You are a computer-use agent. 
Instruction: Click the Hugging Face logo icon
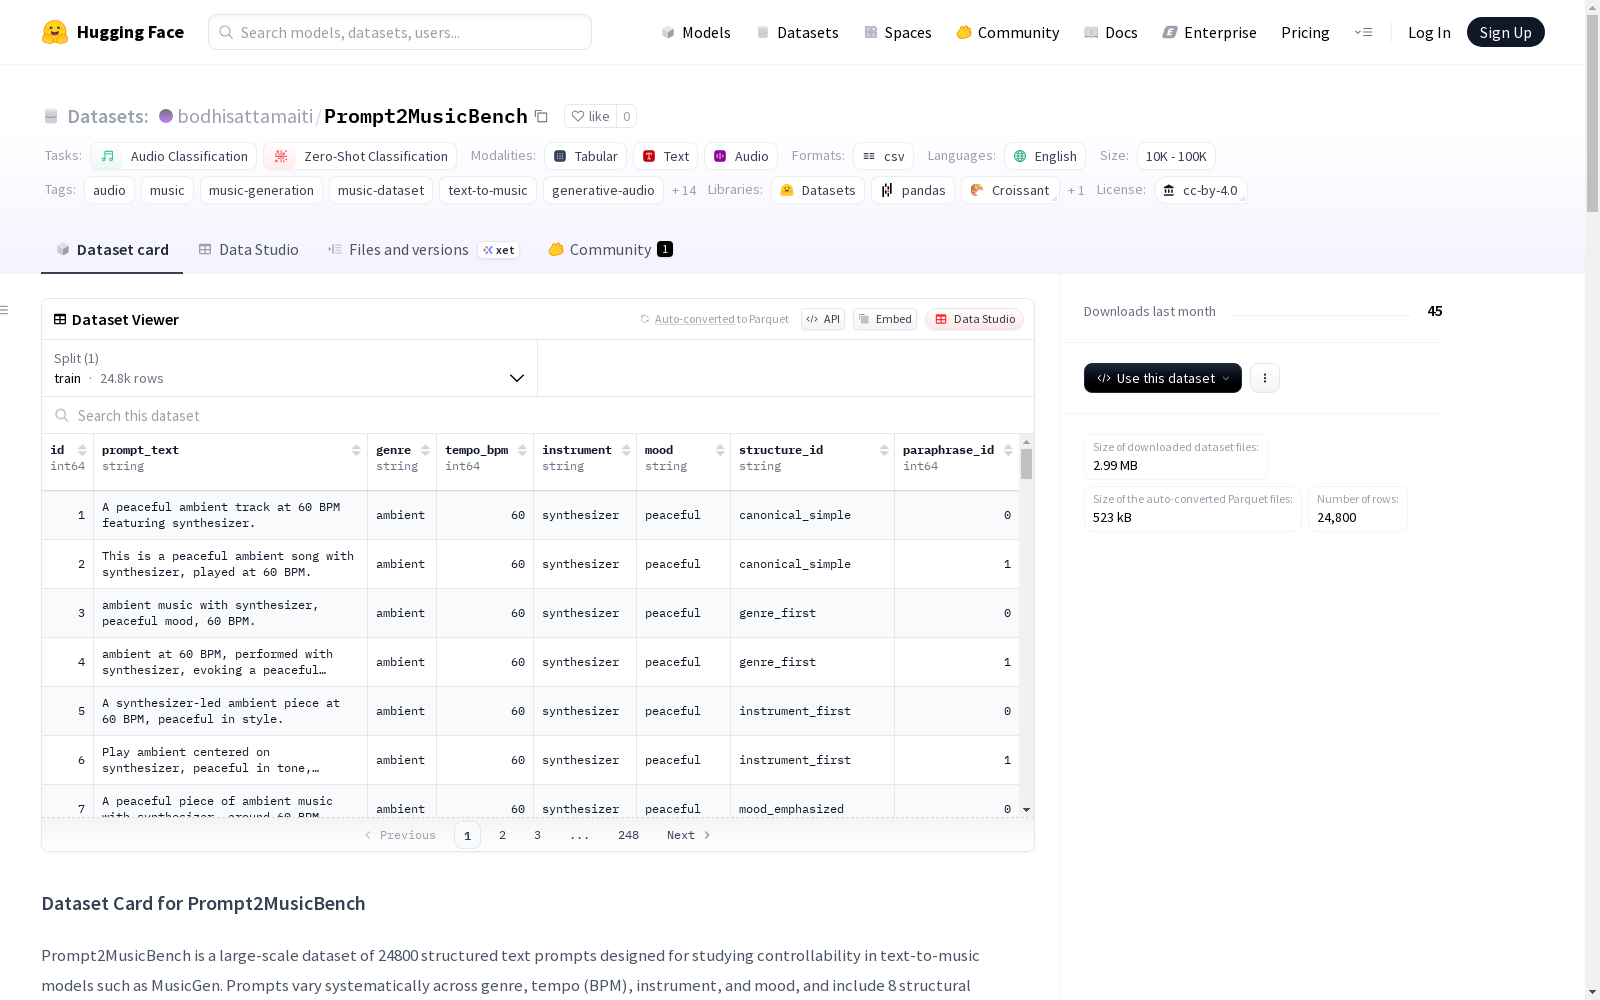tap(55, 32)
